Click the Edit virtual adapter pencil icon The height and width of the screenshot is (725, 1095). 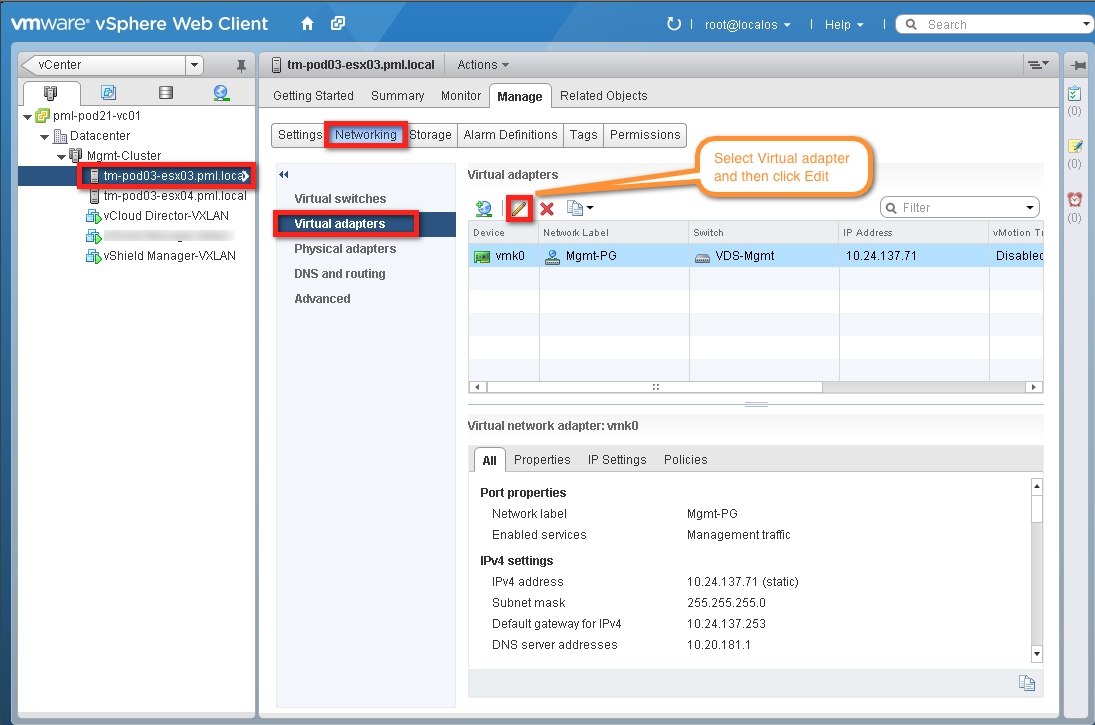point(519,207)
